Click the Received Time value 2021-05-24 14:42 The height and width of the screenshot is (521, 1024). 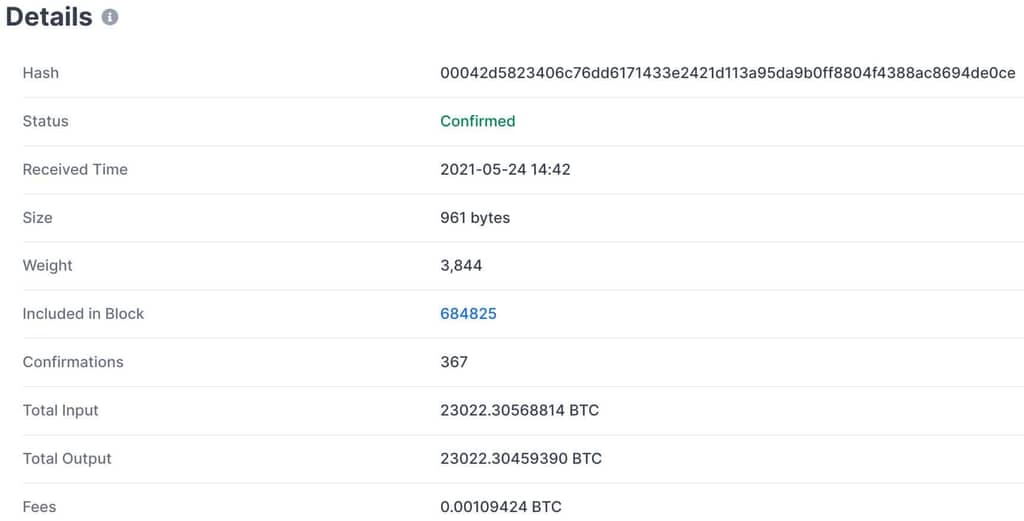505,170
